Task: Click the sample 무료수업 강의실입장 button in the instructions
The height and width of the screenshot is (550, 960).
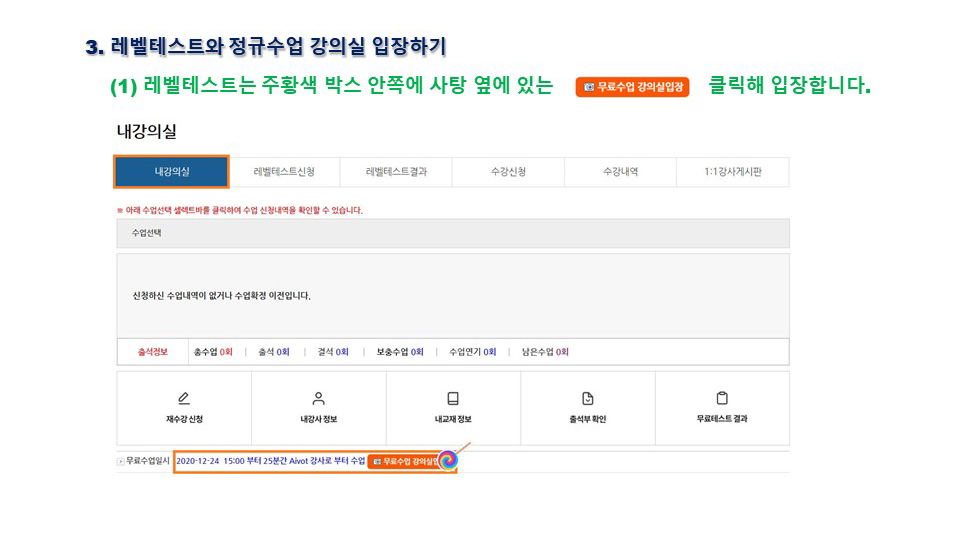Action: pyautogui.click(x=632, y=87)
